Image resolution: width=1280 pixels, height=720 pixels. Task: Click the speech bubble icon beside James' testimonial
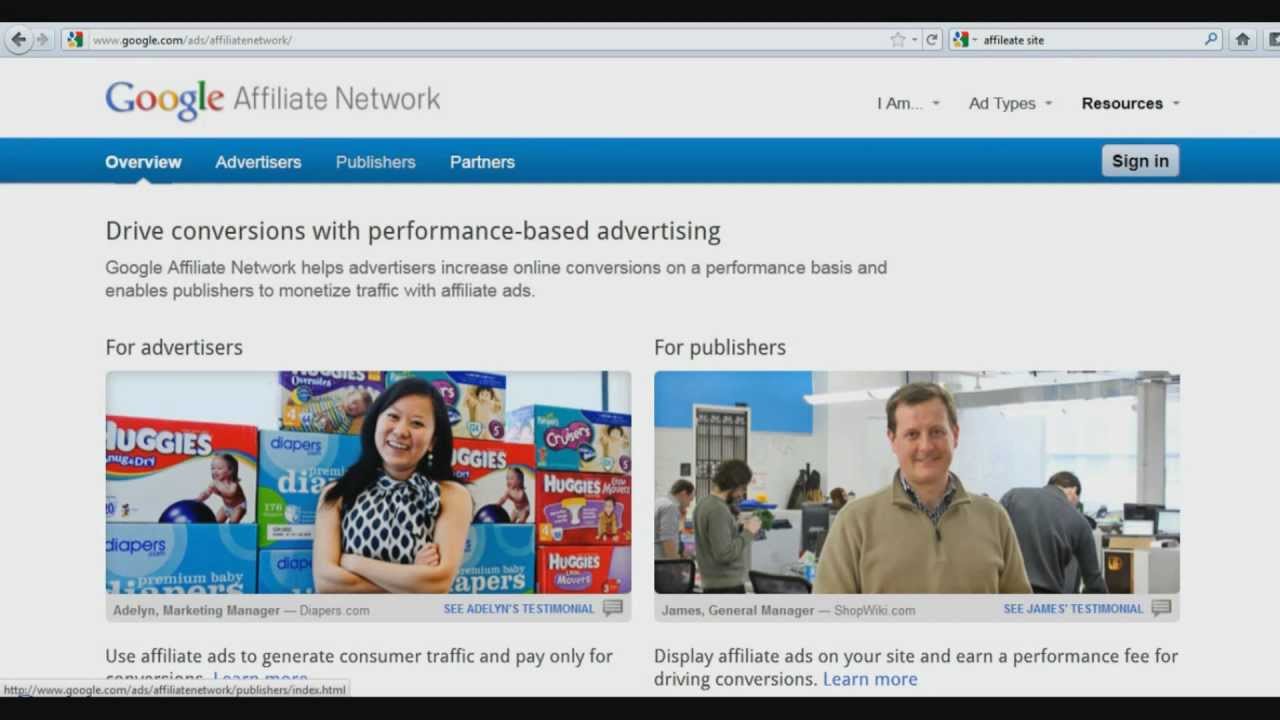(1161, 608)
